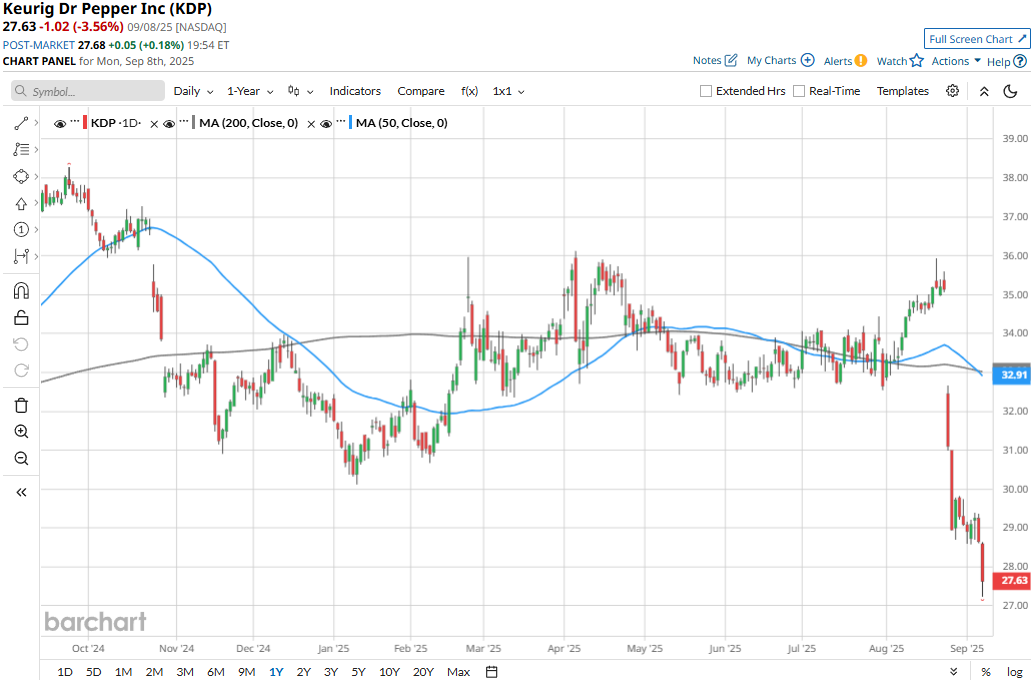The image size is (1032, 680).
Task: Collapse the toolbar with double up chevron
Action: pos(984,92)
